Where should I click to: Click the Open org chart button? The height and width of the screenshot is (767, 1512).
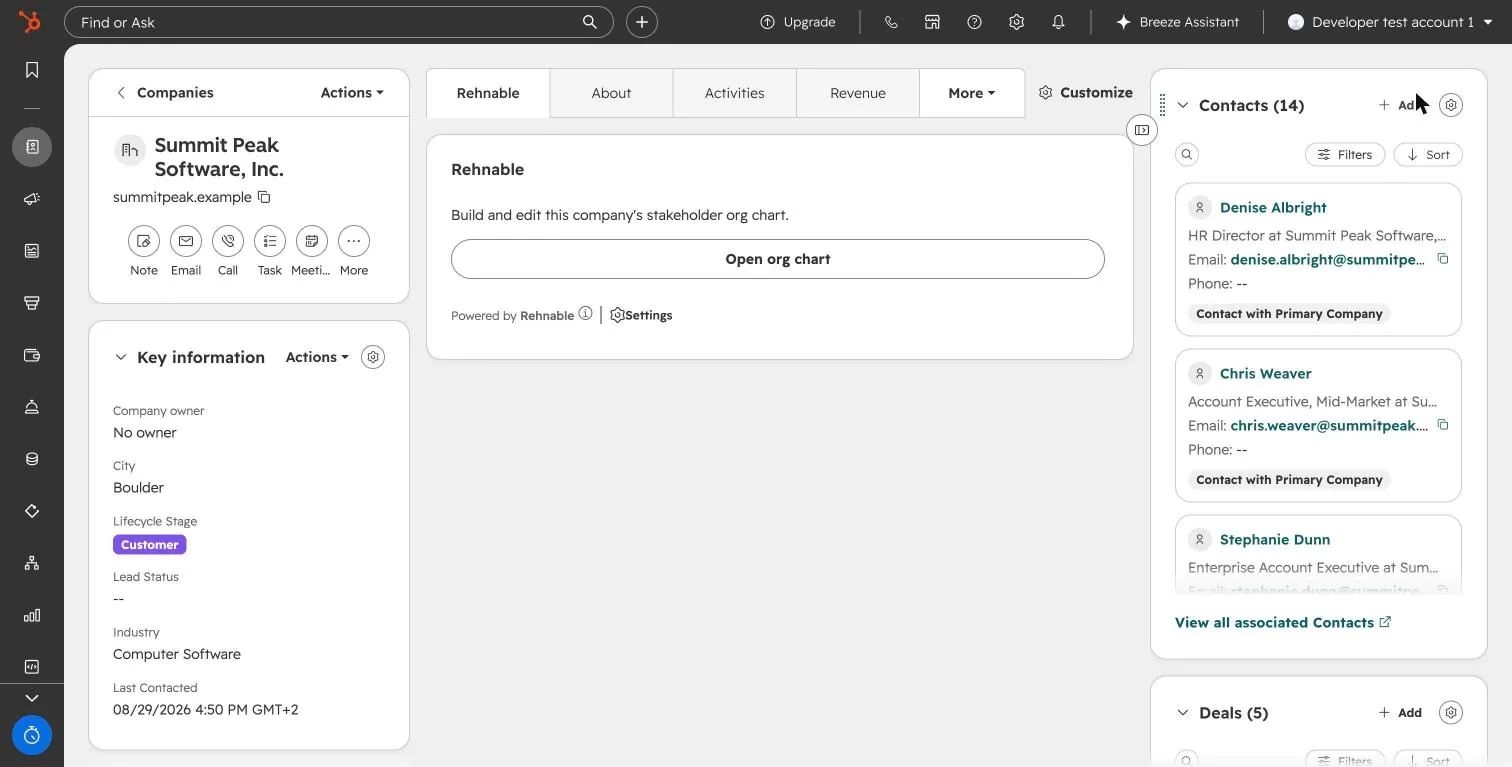point(778,259)
